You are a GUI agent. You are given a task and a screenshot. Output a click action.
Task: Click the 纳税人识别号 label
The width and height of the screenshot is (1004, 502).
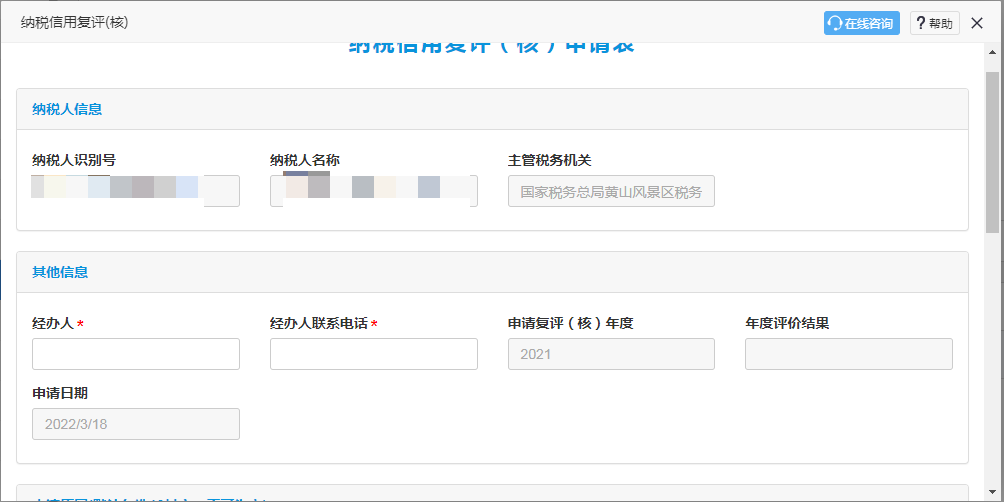click(x=74, y=161)
